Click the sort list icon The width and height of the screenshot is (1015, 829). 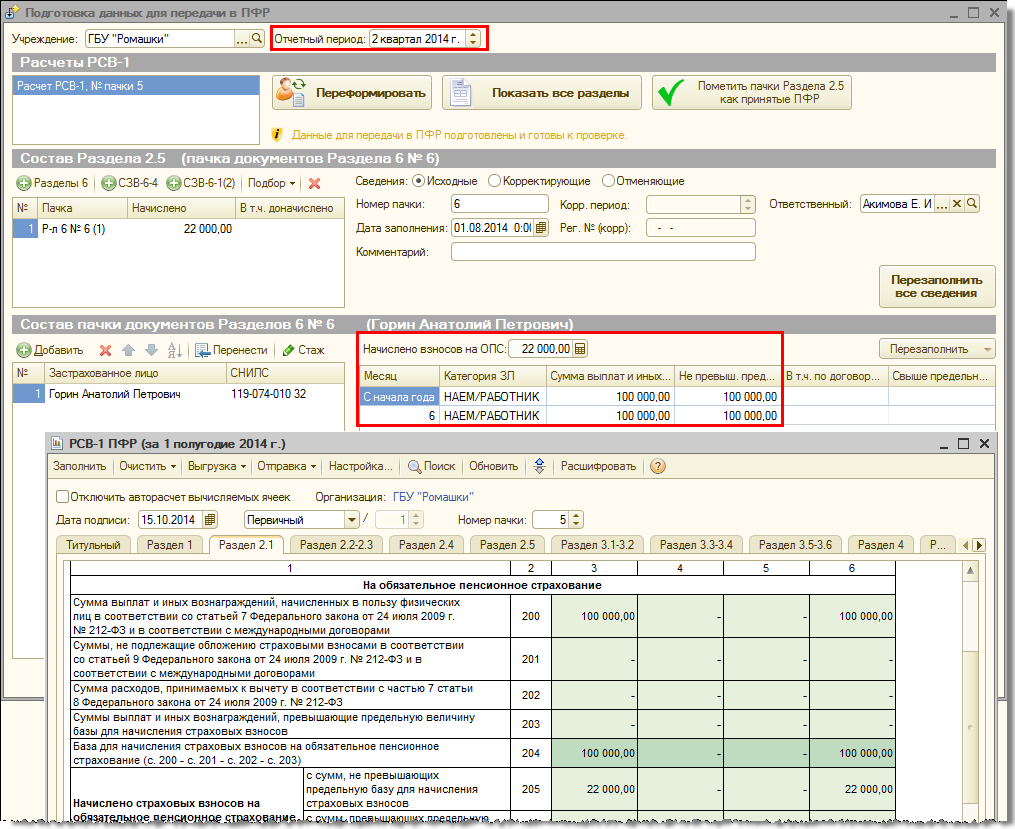[x=174, y=350]
